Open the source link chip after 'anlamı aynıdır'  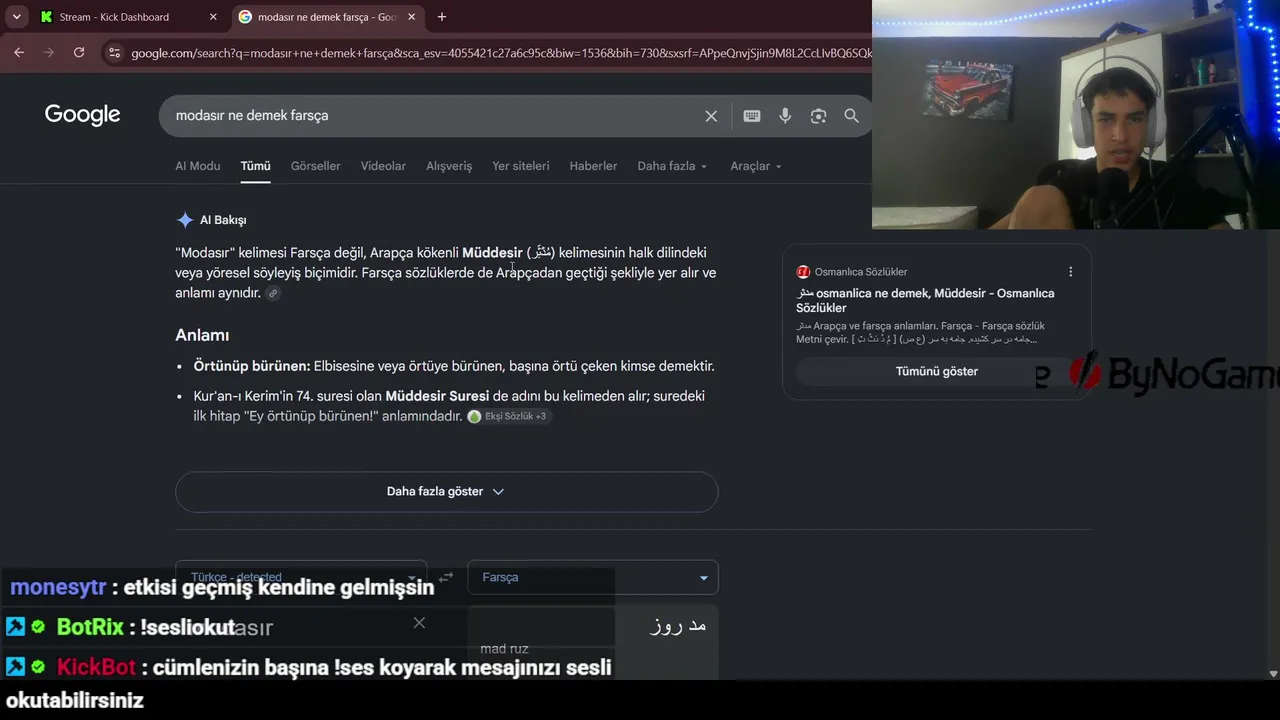point(273,293)
